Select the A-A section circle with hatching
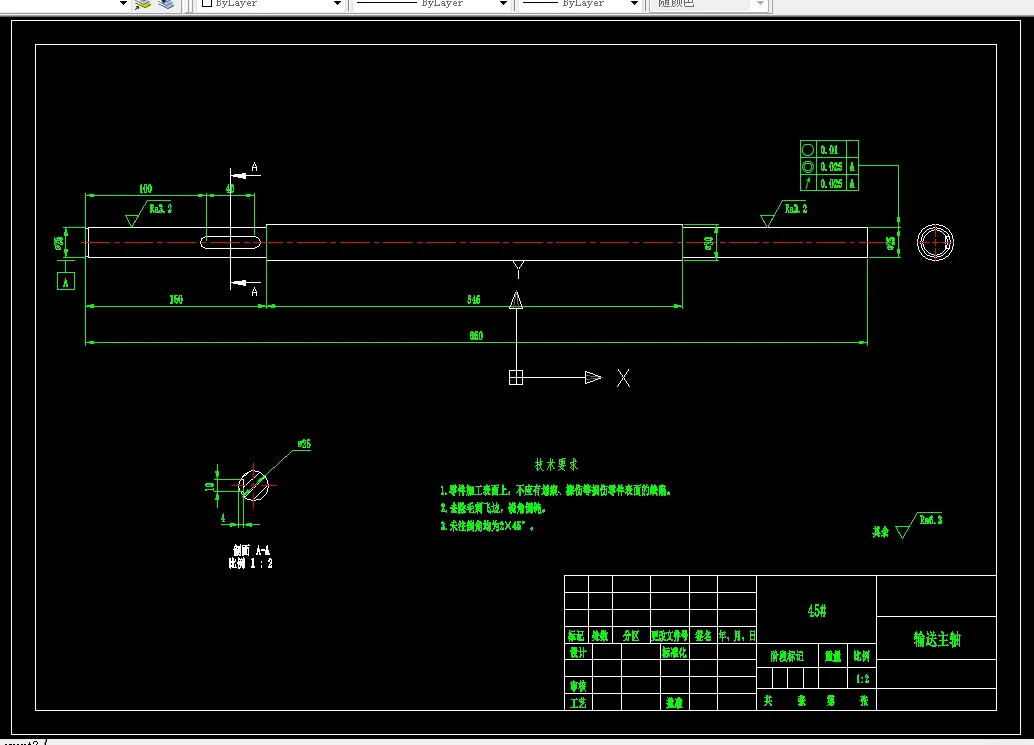1034x745 pixels. point(254,485)
